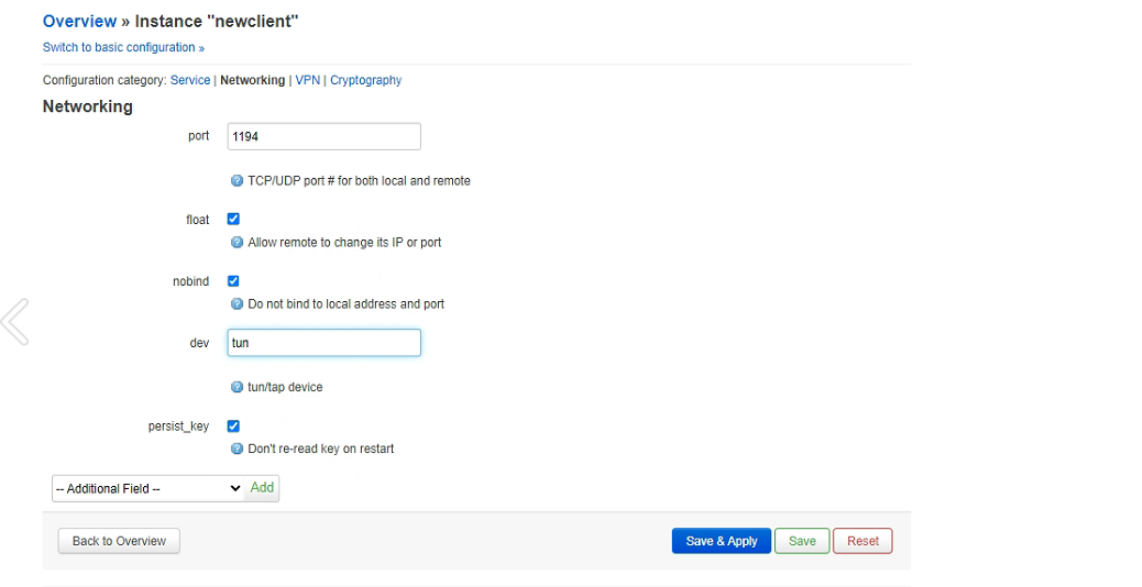This screenshot has height=587, width=1142.
Task: Click the Reset button
Action: click(862, 541)
